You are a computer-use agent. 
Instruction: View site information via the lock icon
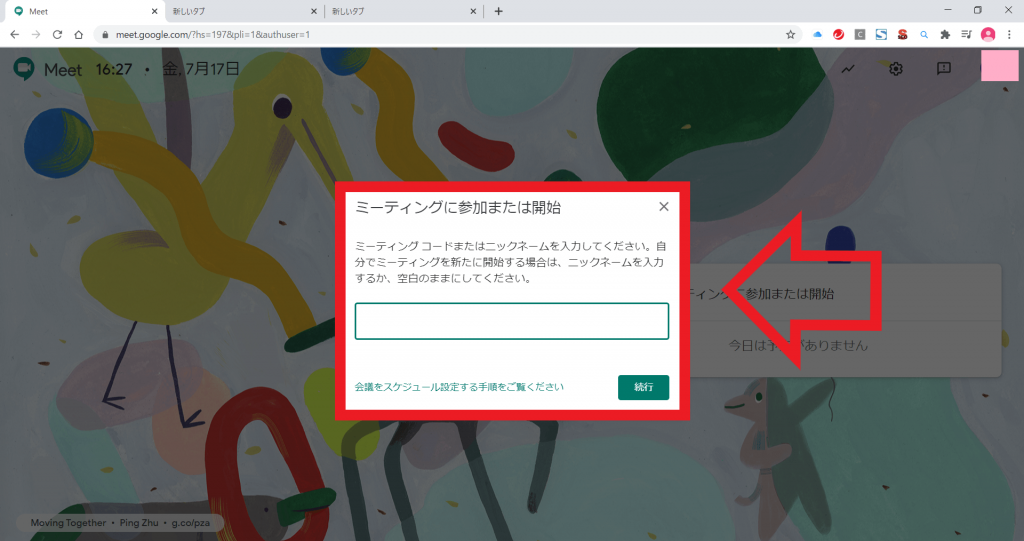[105, 35]
